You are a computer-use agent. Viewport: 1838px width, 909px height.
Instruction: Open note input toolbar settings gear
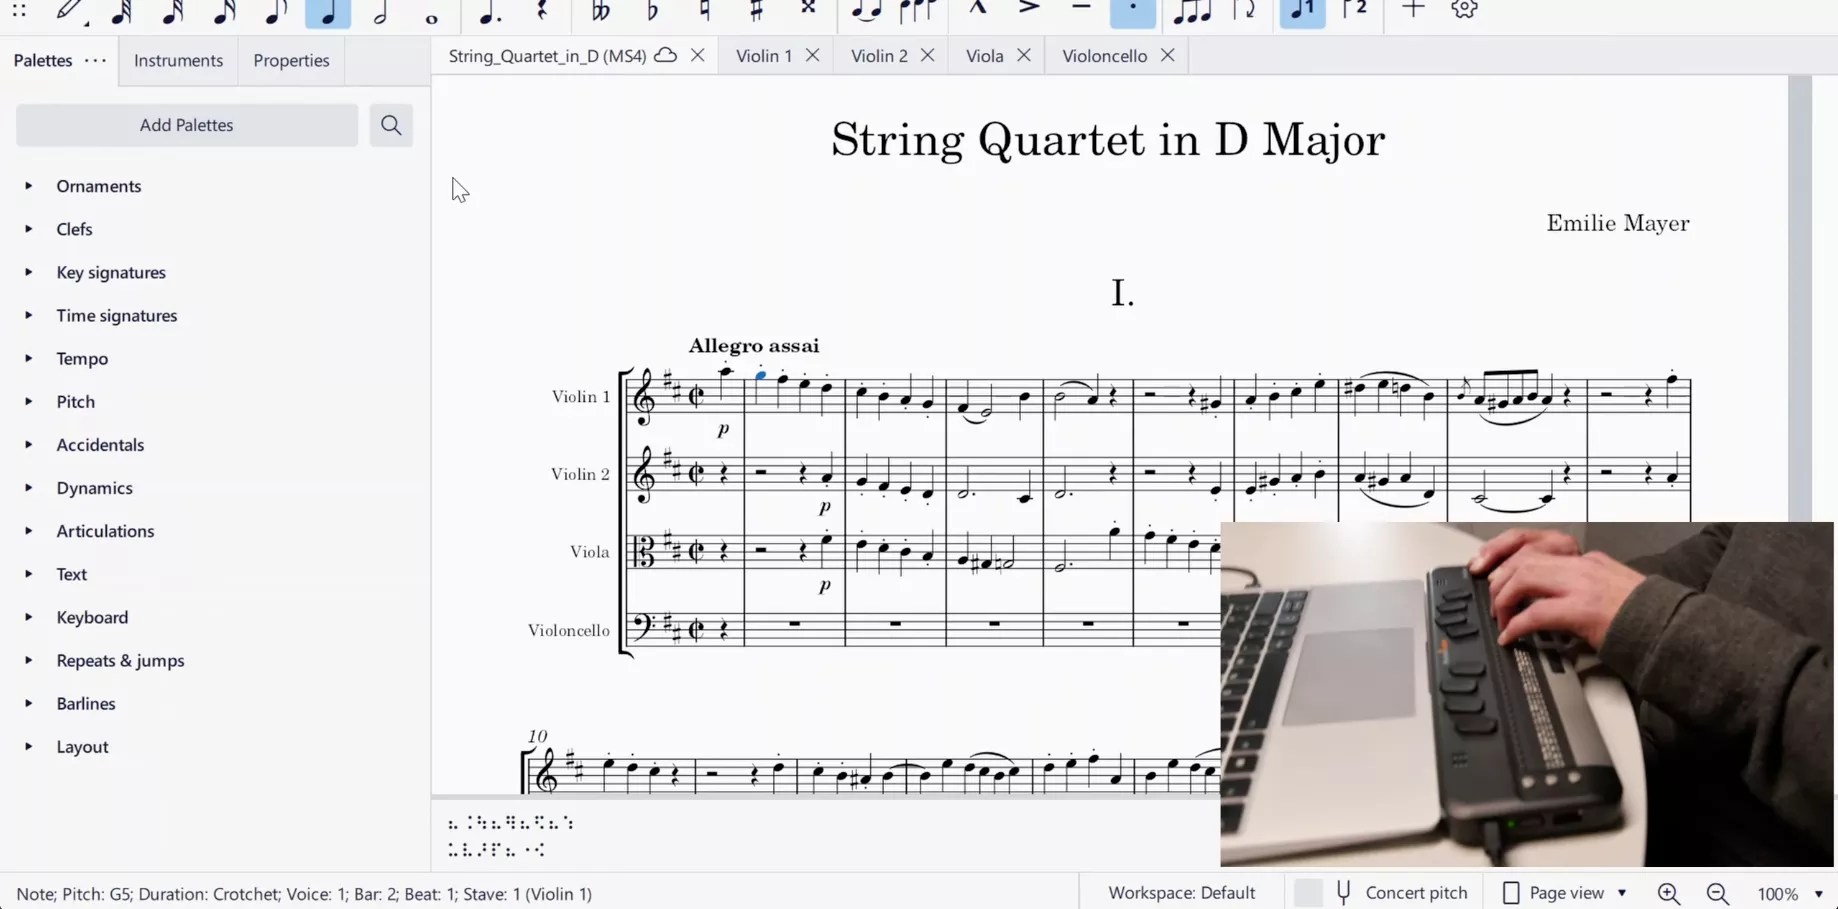coord(1464,10)
